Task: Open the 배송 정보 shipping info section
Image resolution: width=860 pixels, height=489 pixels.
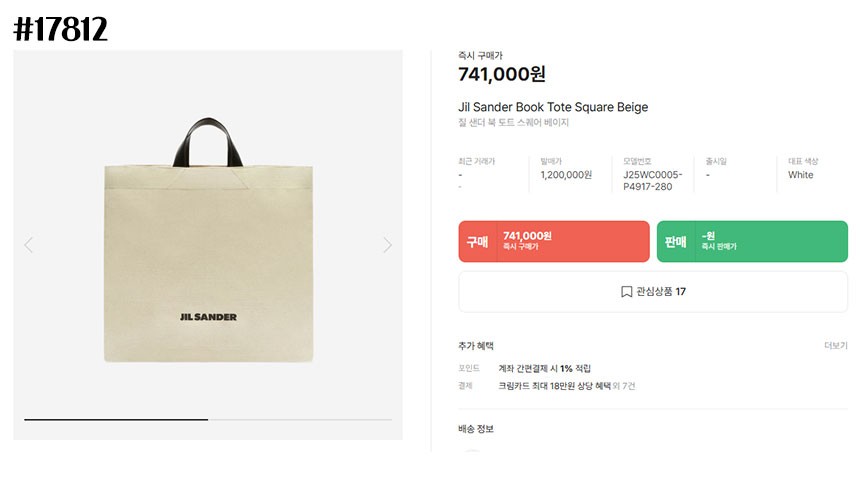Action: [476, 429]
